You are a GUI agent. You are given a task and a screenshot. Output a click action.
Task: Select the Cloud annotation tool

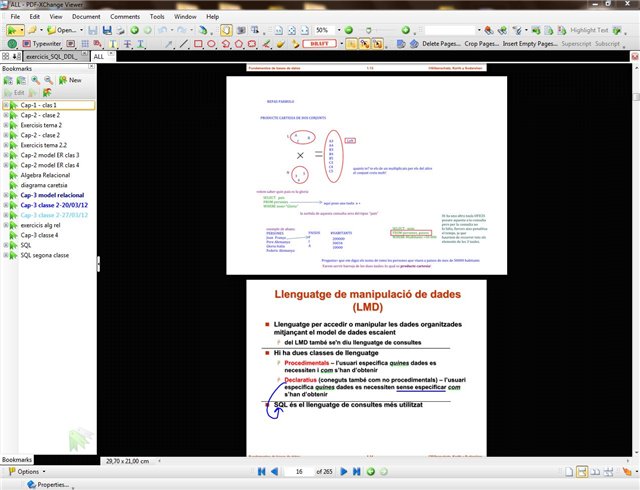[252, 43]
